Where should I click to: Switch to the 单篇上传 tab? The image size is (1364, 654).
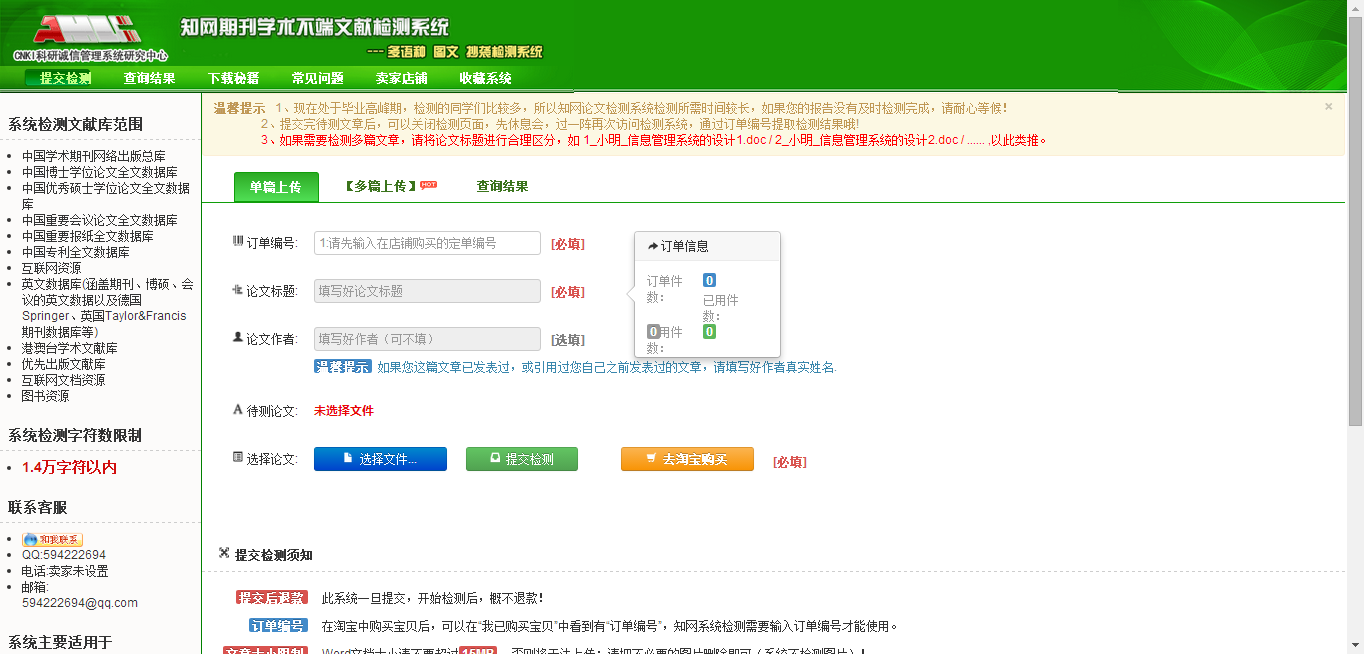[276, 186]
